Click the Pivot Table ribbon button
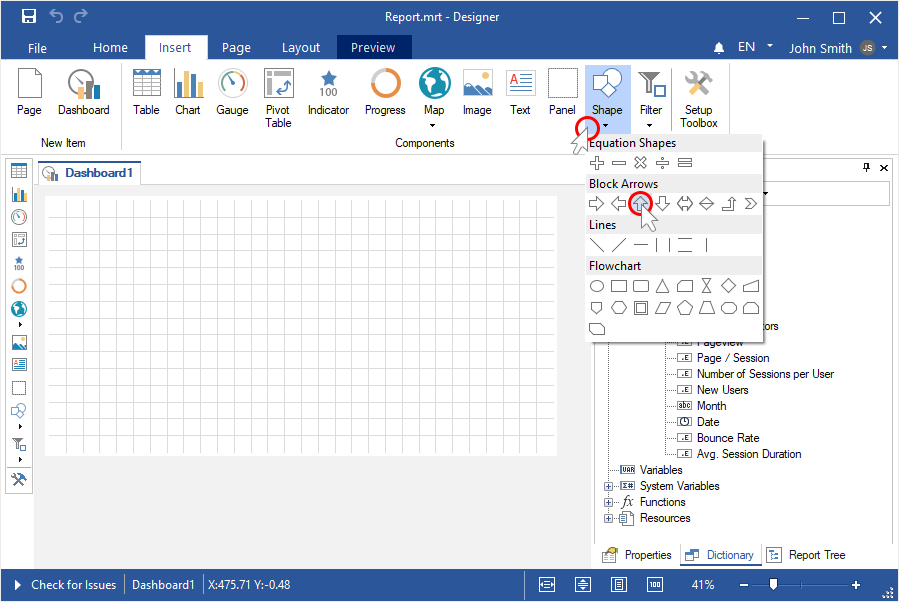 click(x=278, y=98)
